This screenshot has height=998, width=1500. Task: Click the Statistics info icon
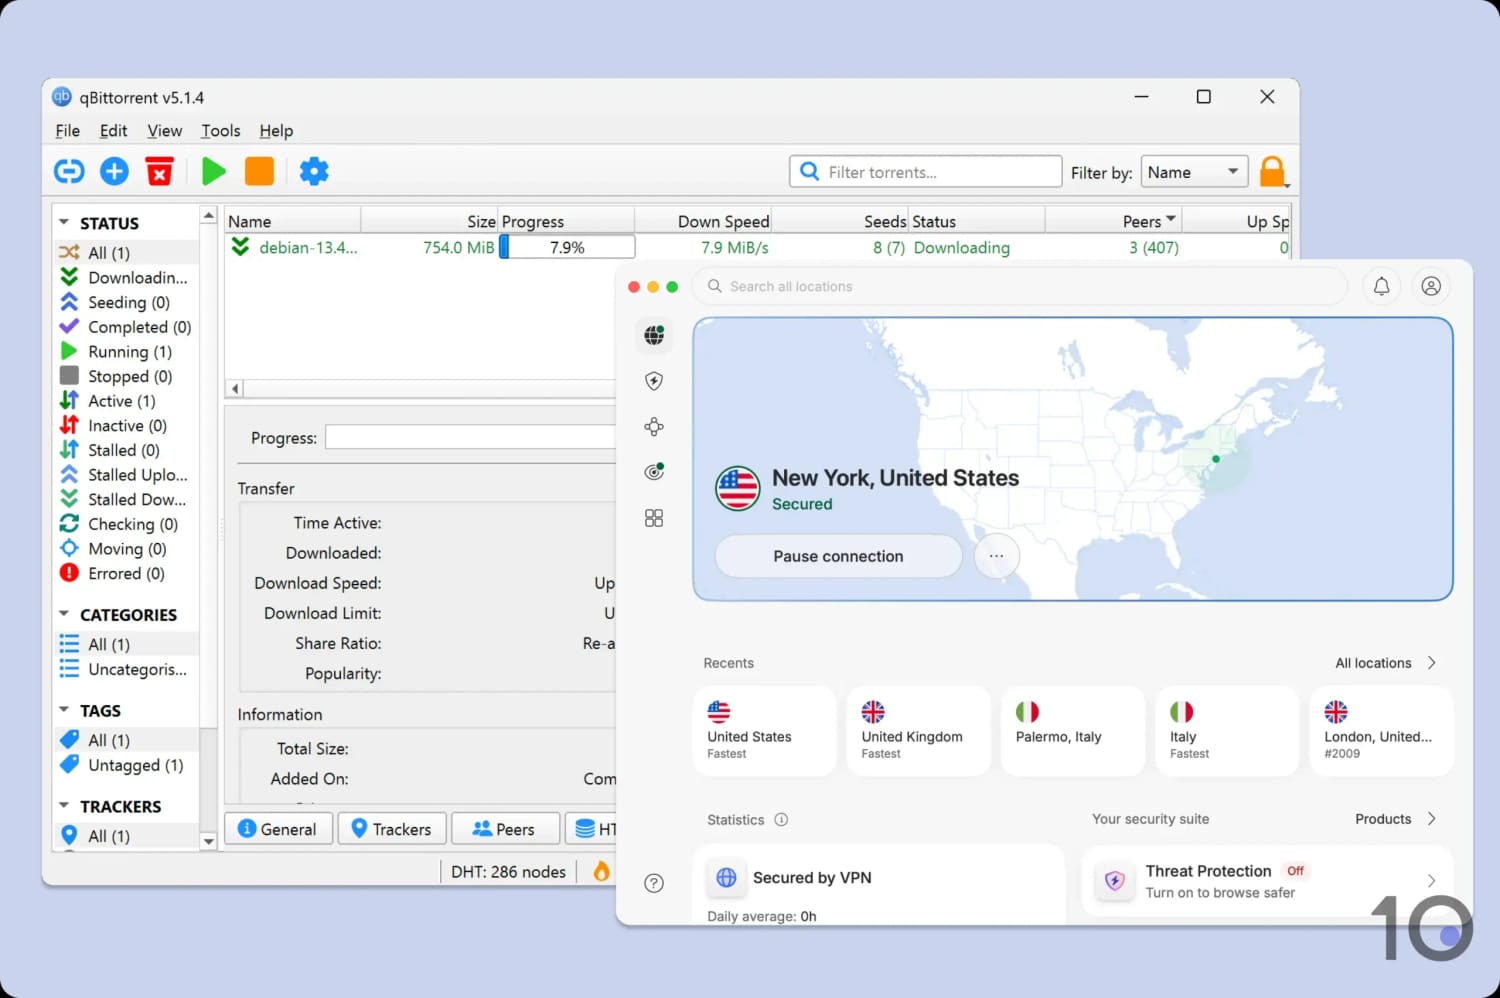(781, 820)
